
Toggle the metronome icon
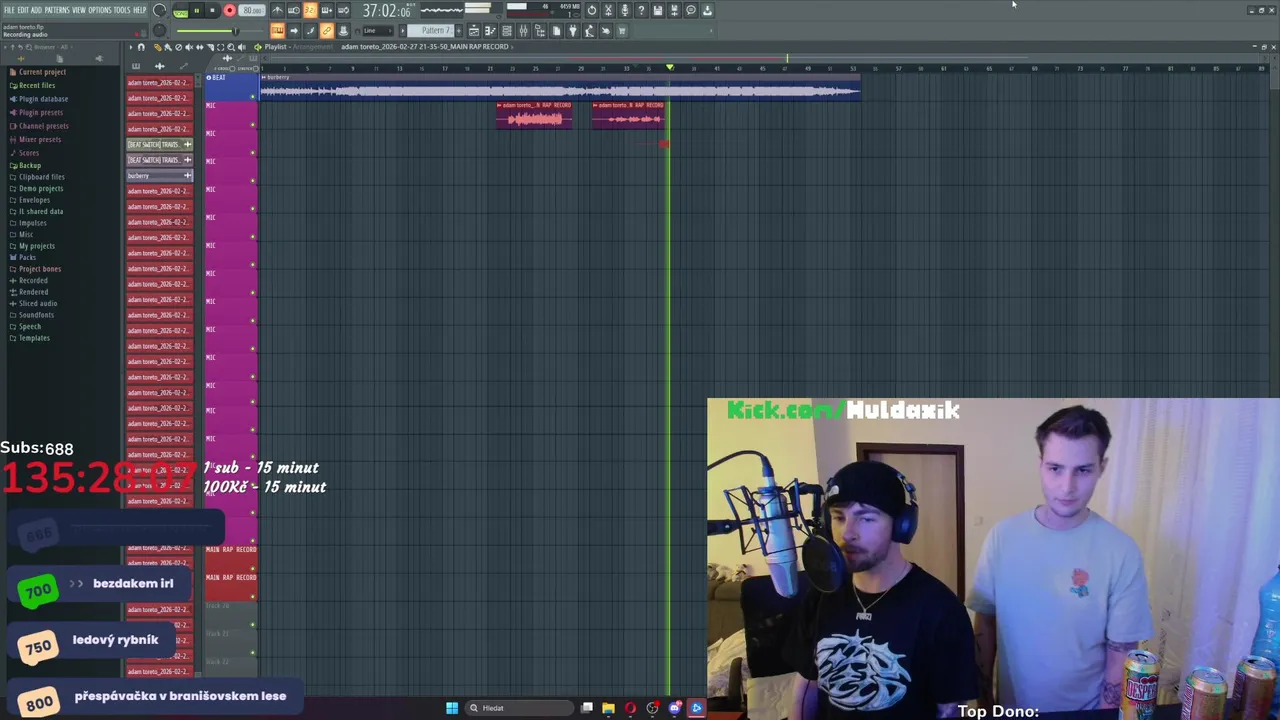coord(277,10)
